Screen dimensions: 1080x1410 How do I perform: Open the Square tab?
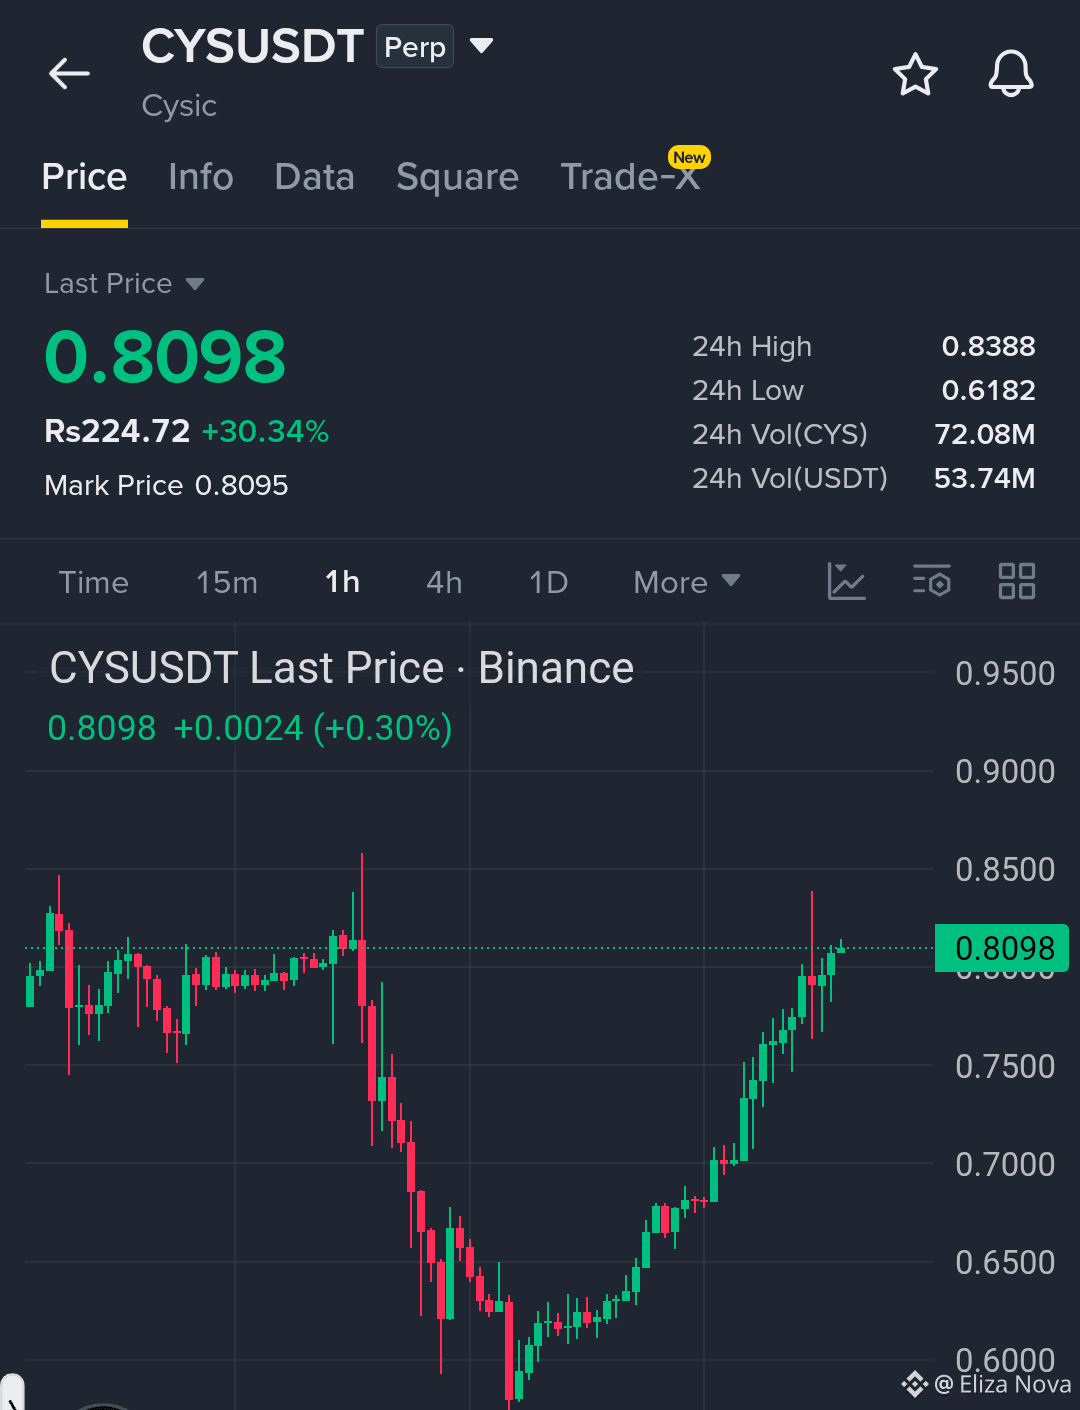pos(457,177)
